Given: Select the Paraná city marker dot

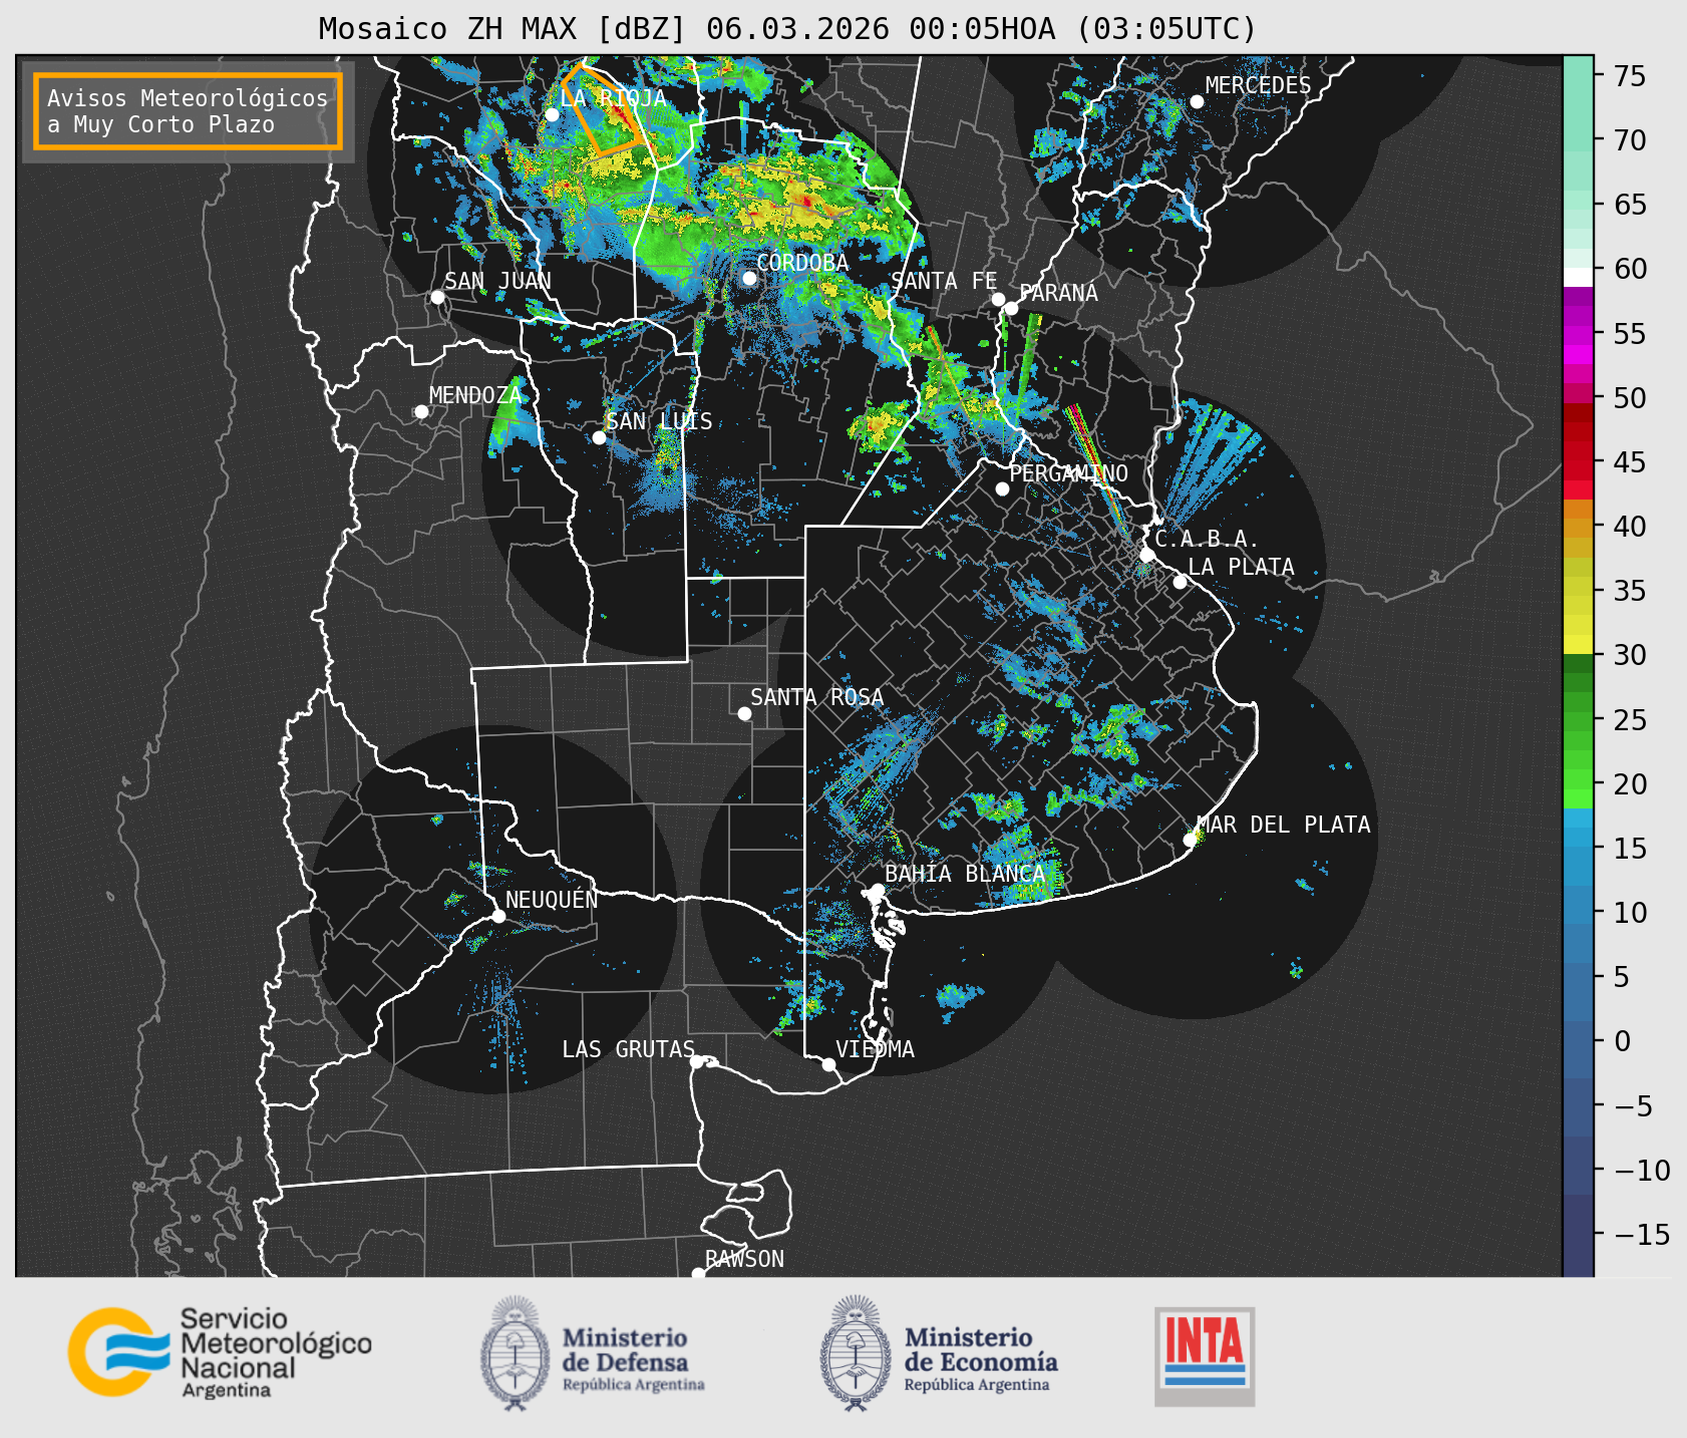Looking at the screenshot, I should click(1011, 308).
